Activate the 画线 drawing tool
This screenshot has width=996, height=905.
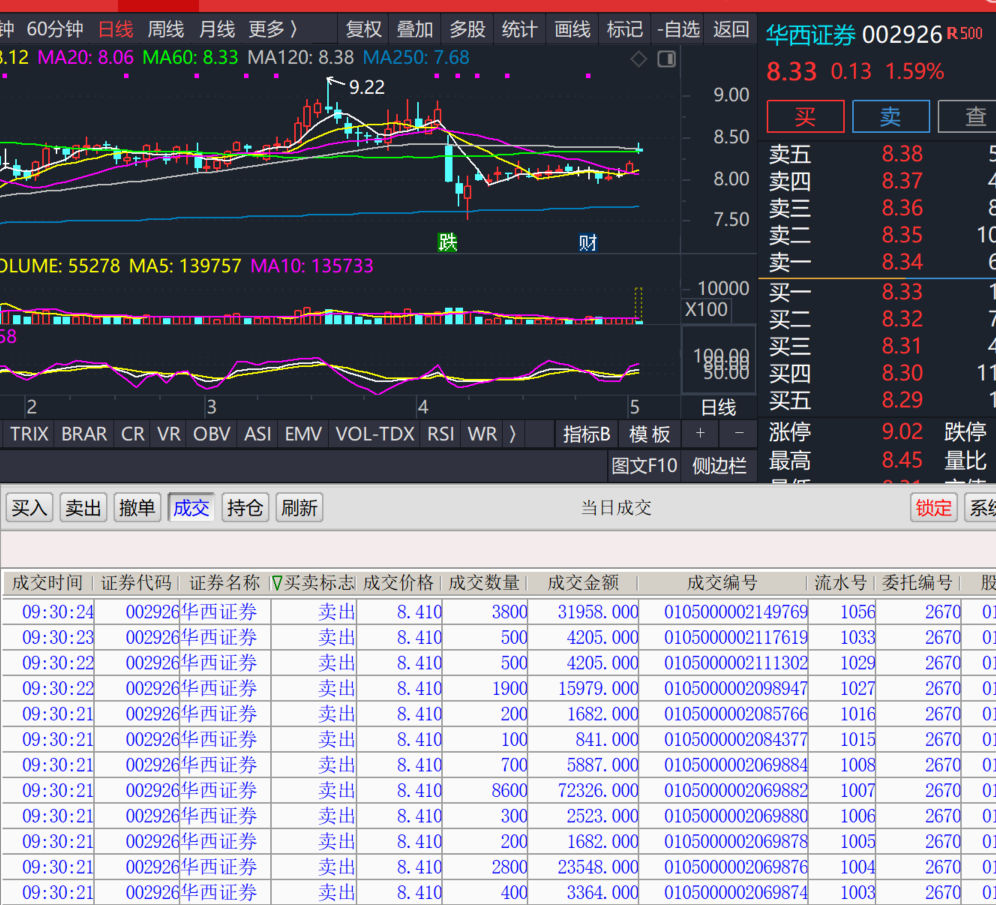572,29
